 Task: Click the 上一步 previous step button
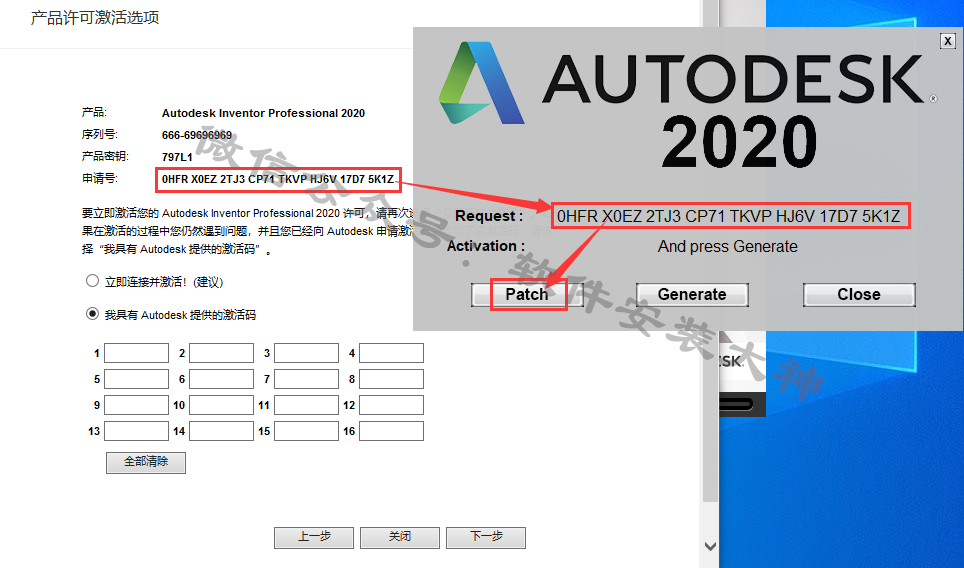tap(314, 537)
